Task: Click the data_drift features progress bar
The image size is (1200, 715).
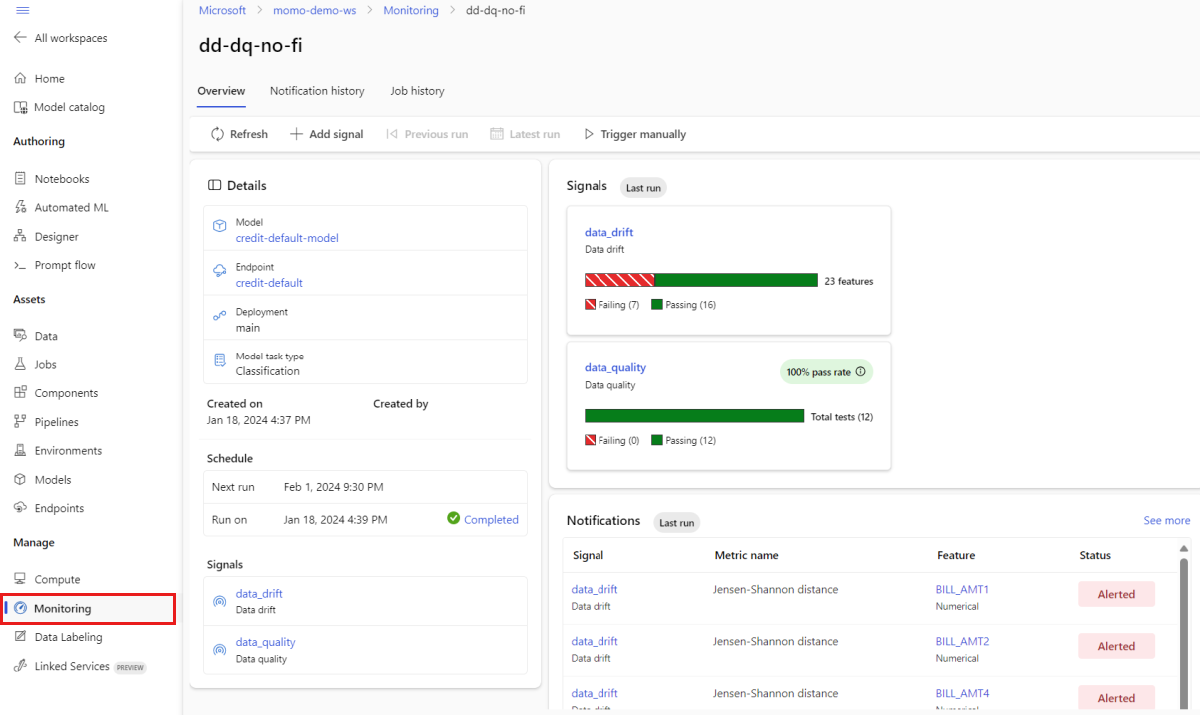Action: tap(700, 279)
